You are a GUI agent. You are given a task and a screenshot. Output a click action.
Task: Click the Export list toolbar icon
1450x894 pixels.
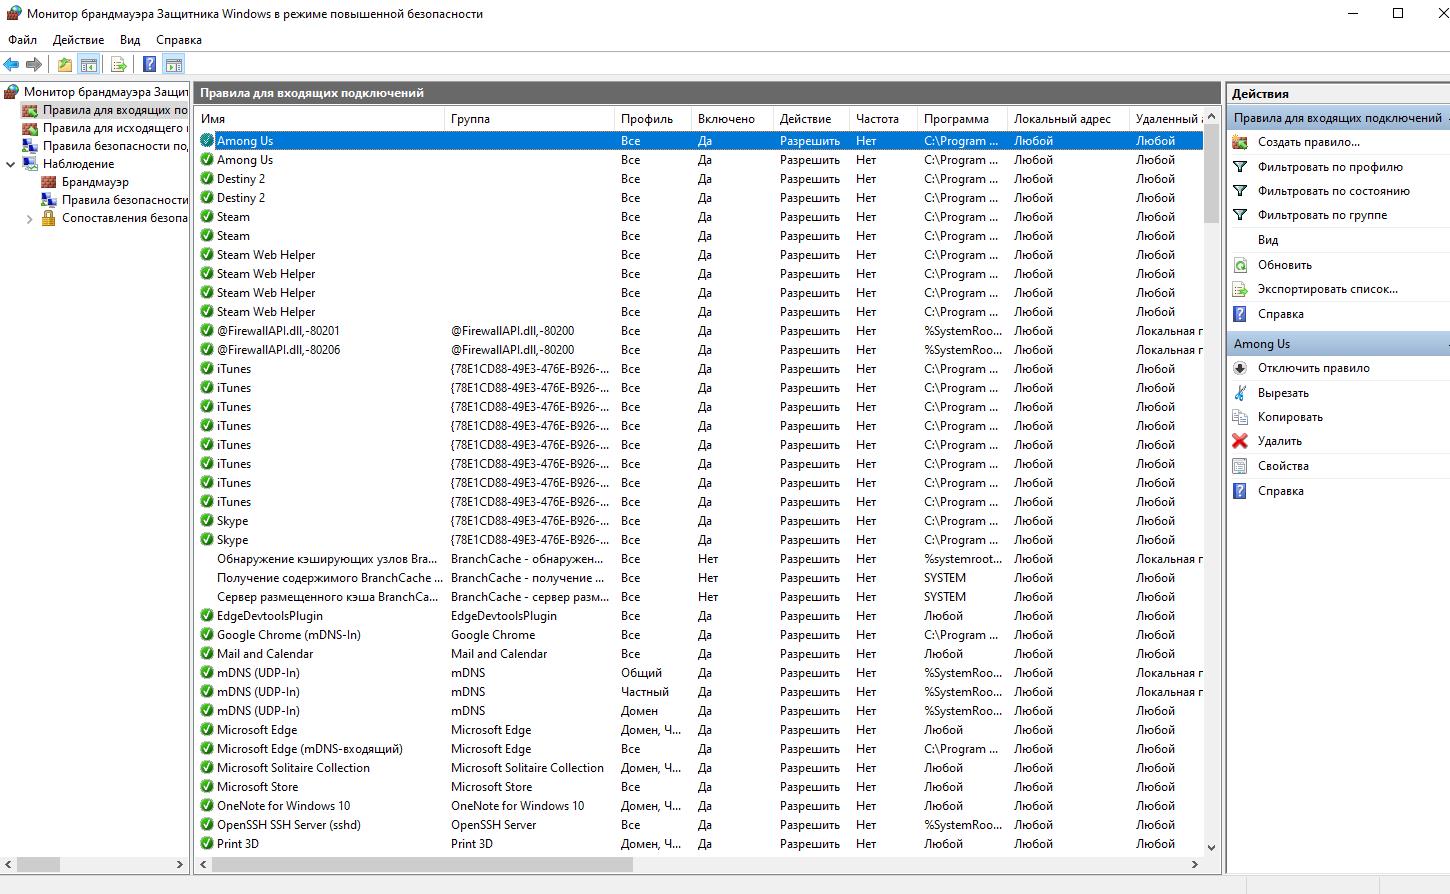119,65
